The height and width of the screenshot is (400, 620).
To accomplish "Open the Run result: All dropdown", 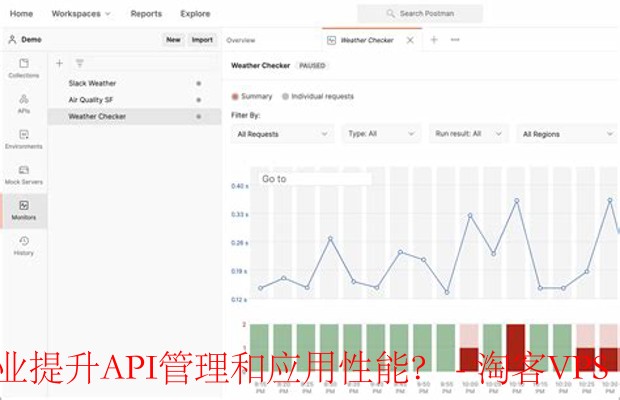I will (468, 134).
